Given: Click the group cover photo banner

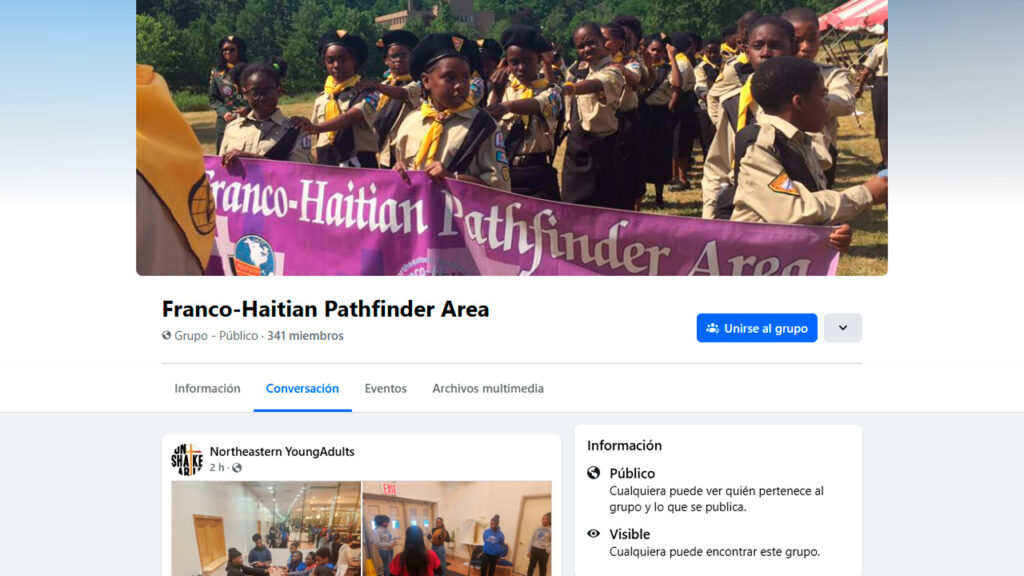Looking at the screenshot, I should point(511,137).
